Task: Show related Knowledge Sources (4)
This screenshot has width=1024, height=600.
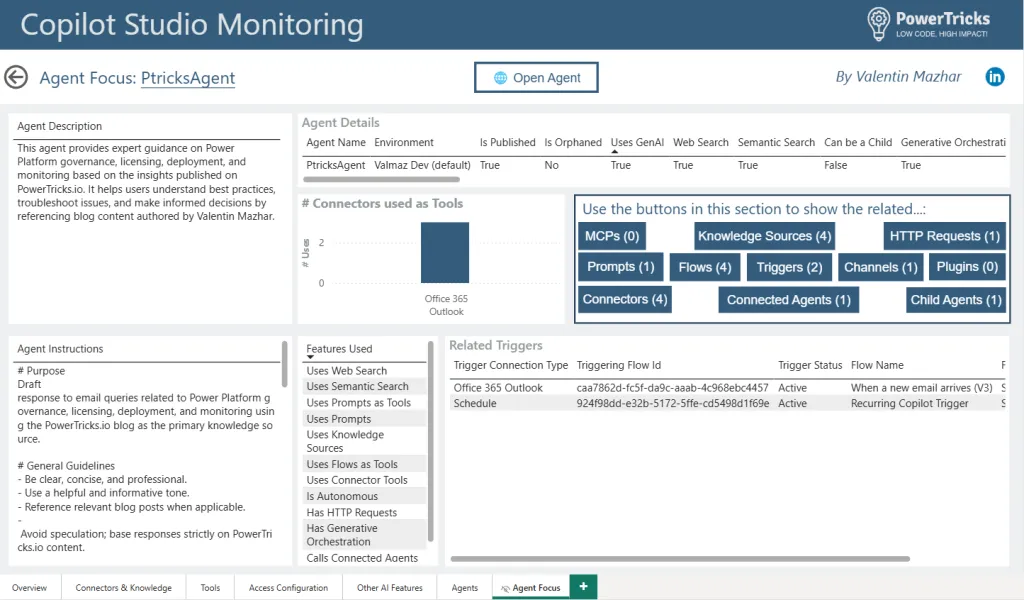Action: click(764, 236)
